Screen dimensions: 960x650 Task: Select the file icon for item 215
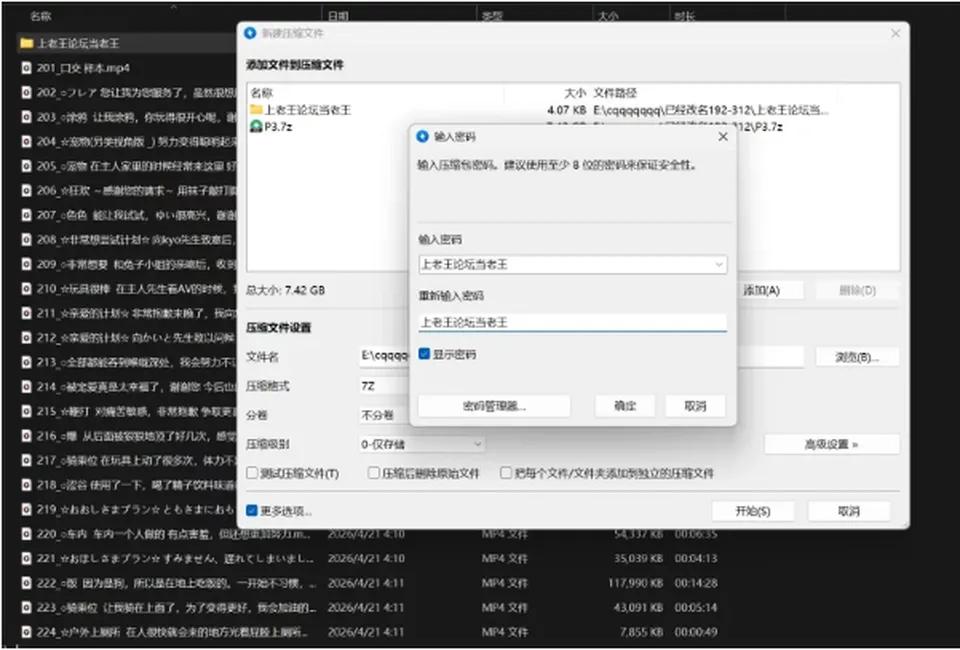tap(26, 411)
